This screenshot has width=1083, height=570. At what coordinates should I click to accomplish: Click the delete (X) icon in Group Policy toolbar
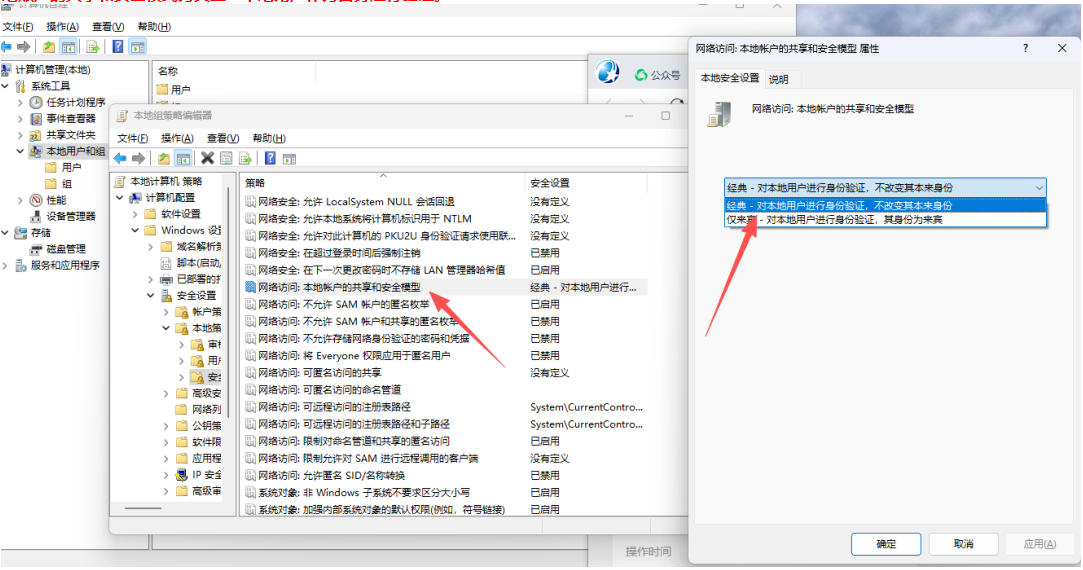click(x=207, y=158)
